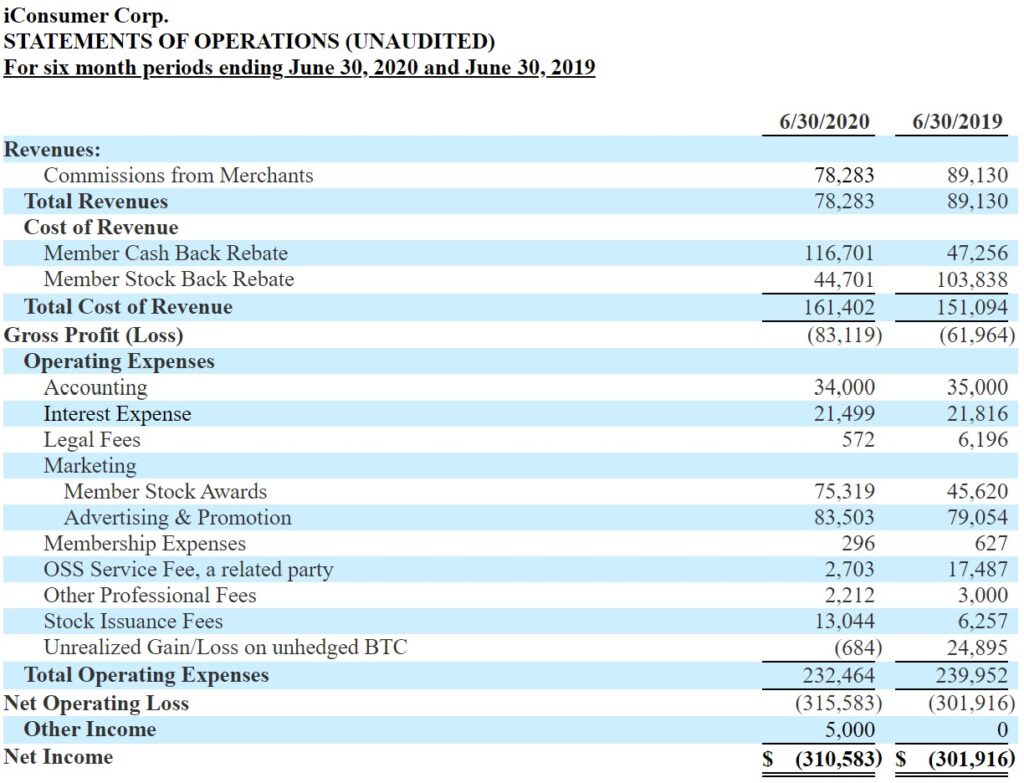Click the 75,319 Member Stock Awards value
This screenshot has height=783, width=1024.
(844, 491)
